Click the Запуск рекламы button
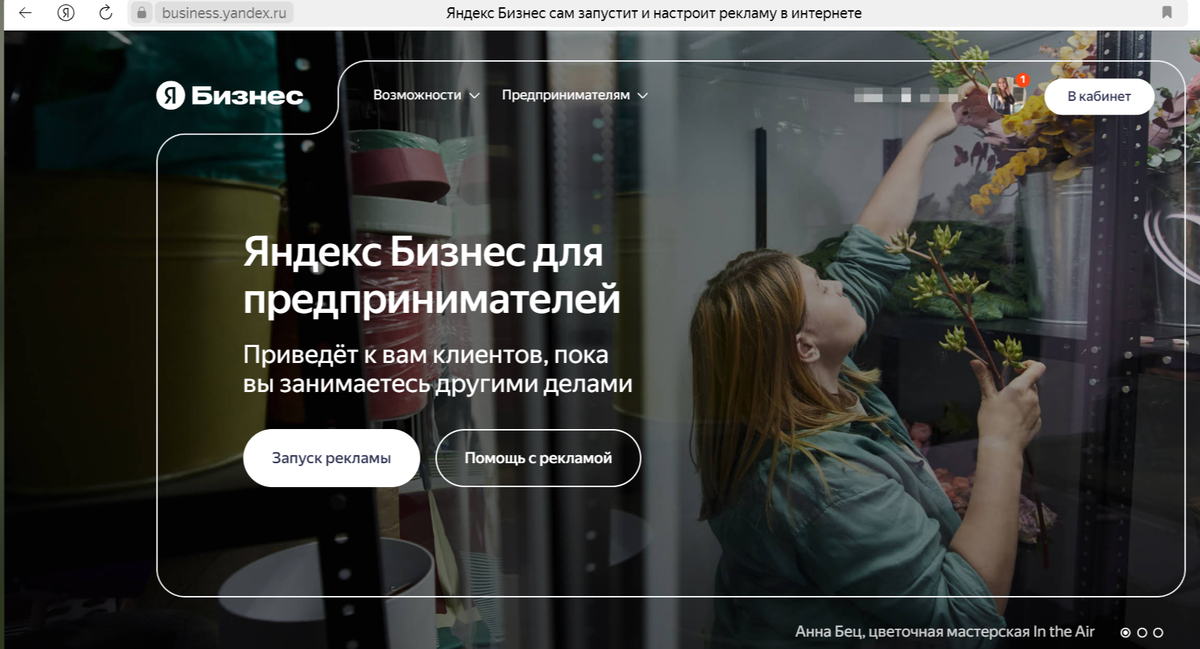The image size is (1200, 649). pos(331,458)
